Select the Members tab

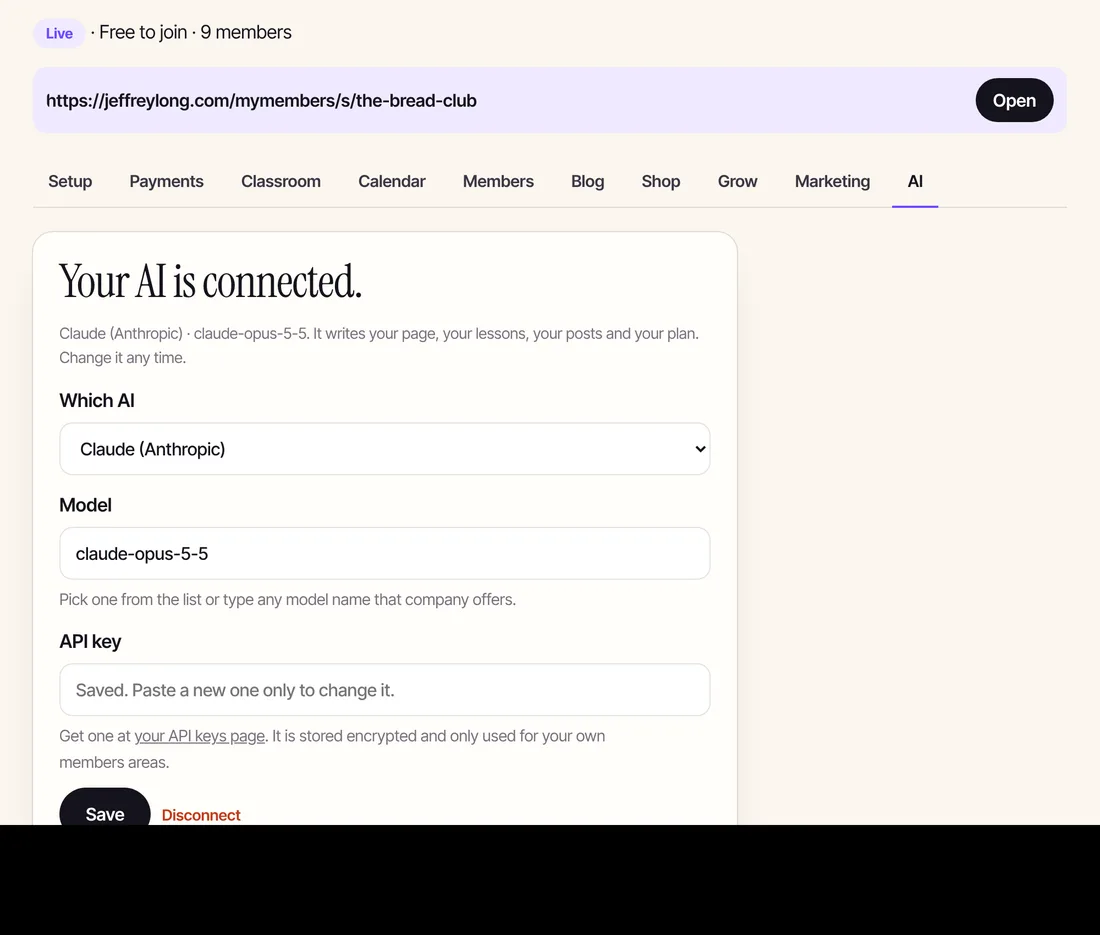click(x=498, y=181)
